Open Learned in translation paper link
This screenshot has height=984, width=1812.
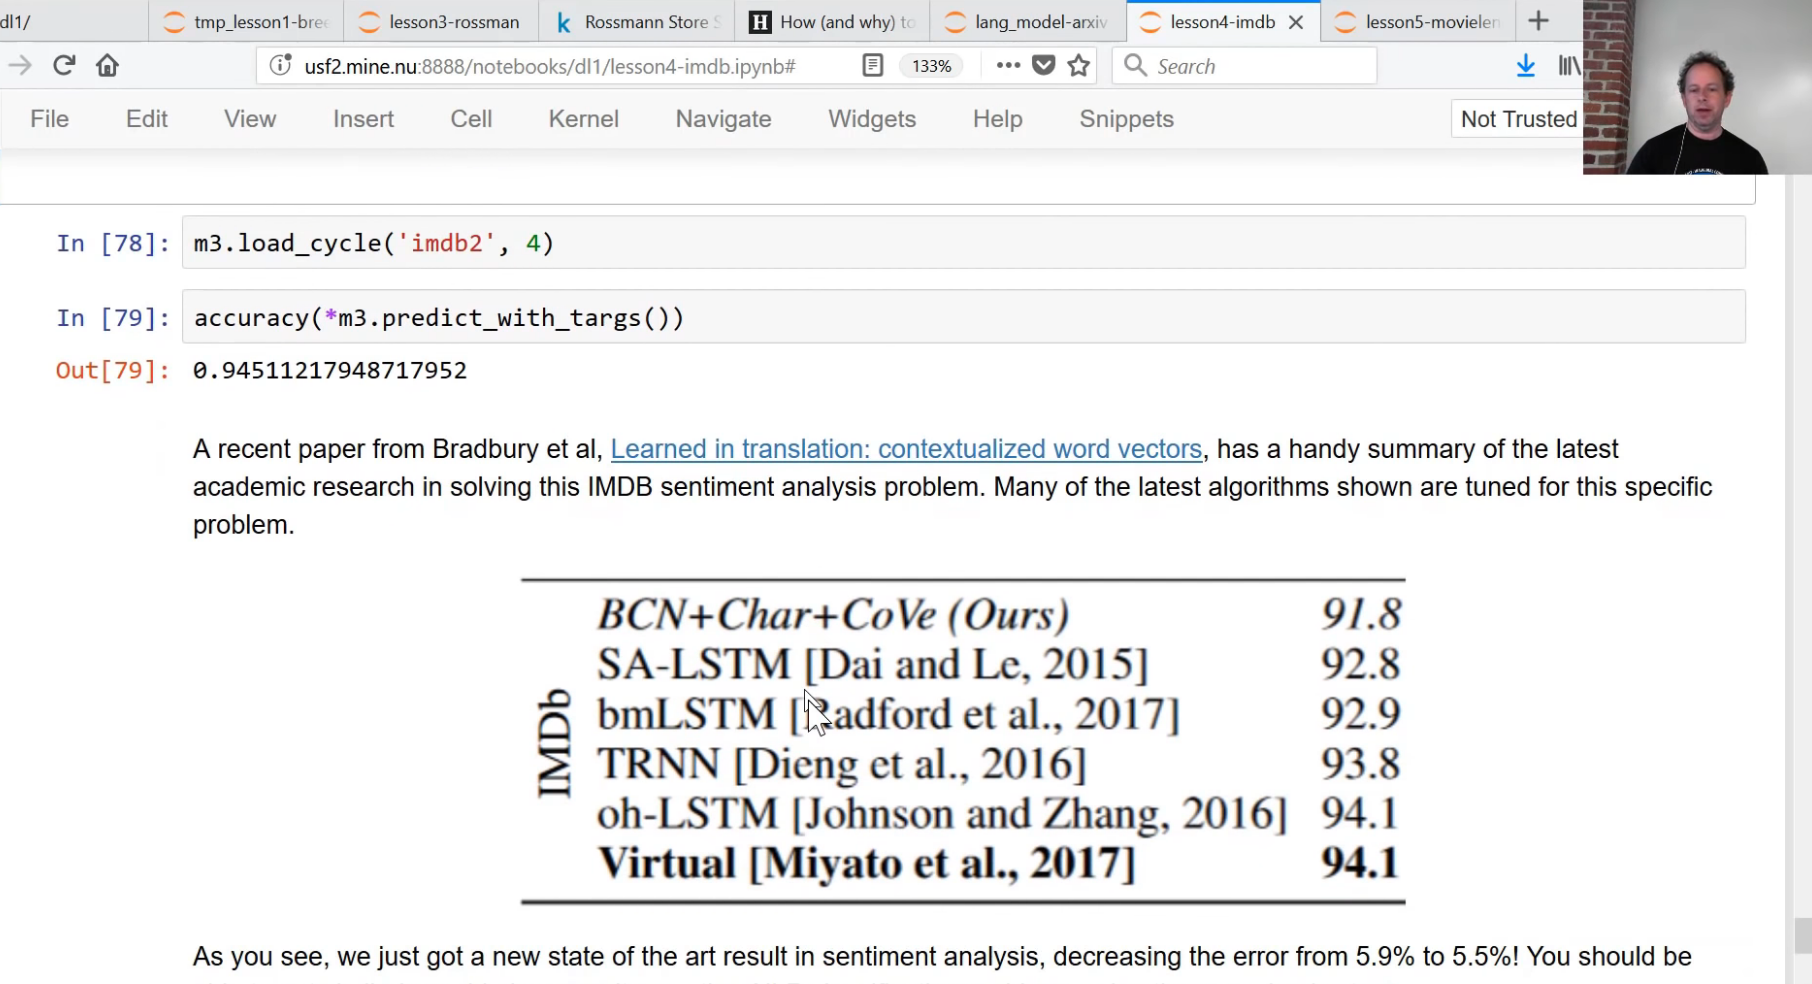(906, 449)
